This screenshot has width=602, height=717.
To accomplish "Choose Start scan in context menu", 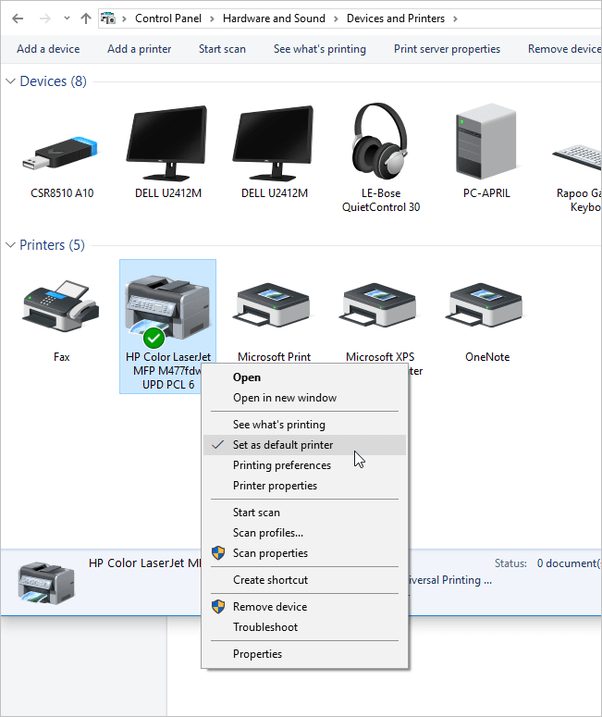I will coord(304,513).
